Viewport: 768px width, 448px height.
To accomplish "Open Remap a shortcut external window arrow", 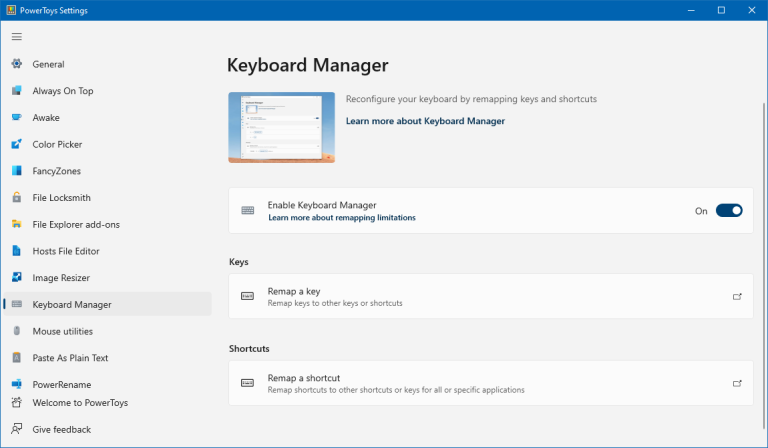I will pyautogui.click(x=737, y=383).
